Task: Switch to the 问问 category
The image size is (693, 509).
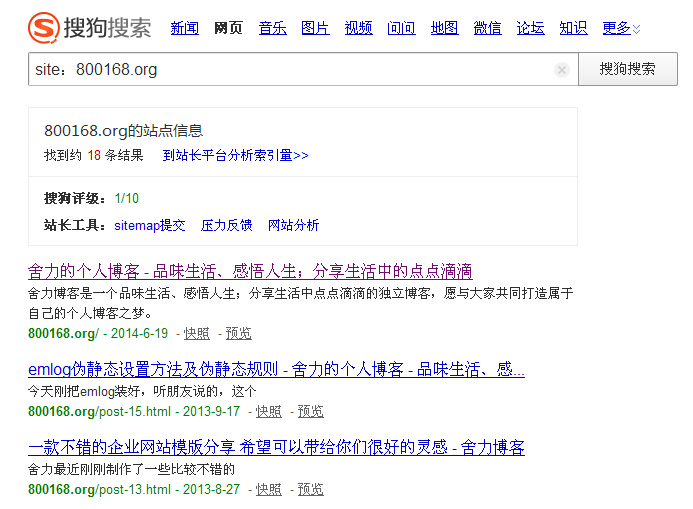Action: click(x=401, y=28)
